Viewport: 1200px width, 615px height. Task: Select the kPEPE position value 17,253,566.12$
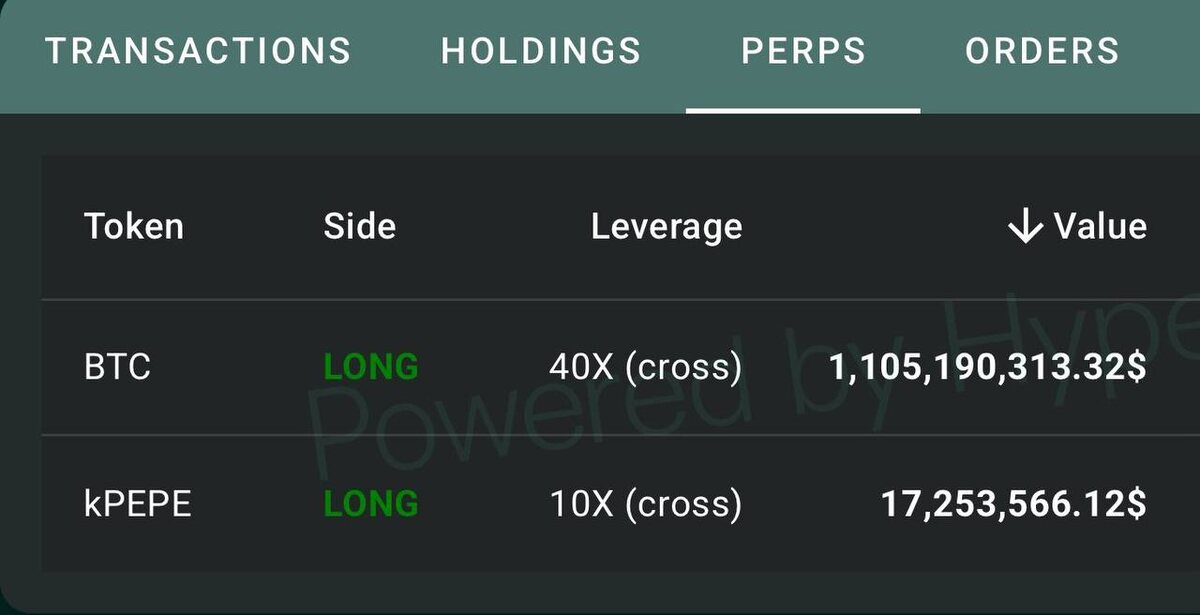point(1013,504)
